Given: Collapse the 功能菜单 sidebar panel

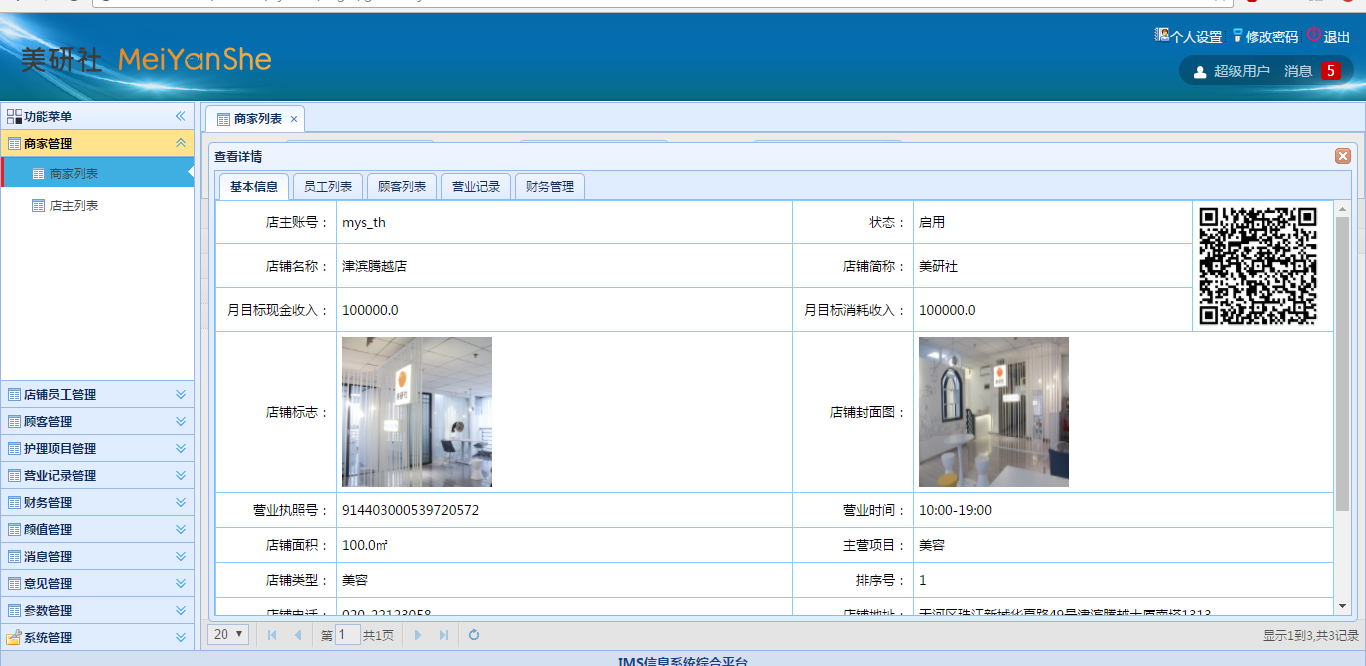Looking at the screenshot, I should [181, 116].
